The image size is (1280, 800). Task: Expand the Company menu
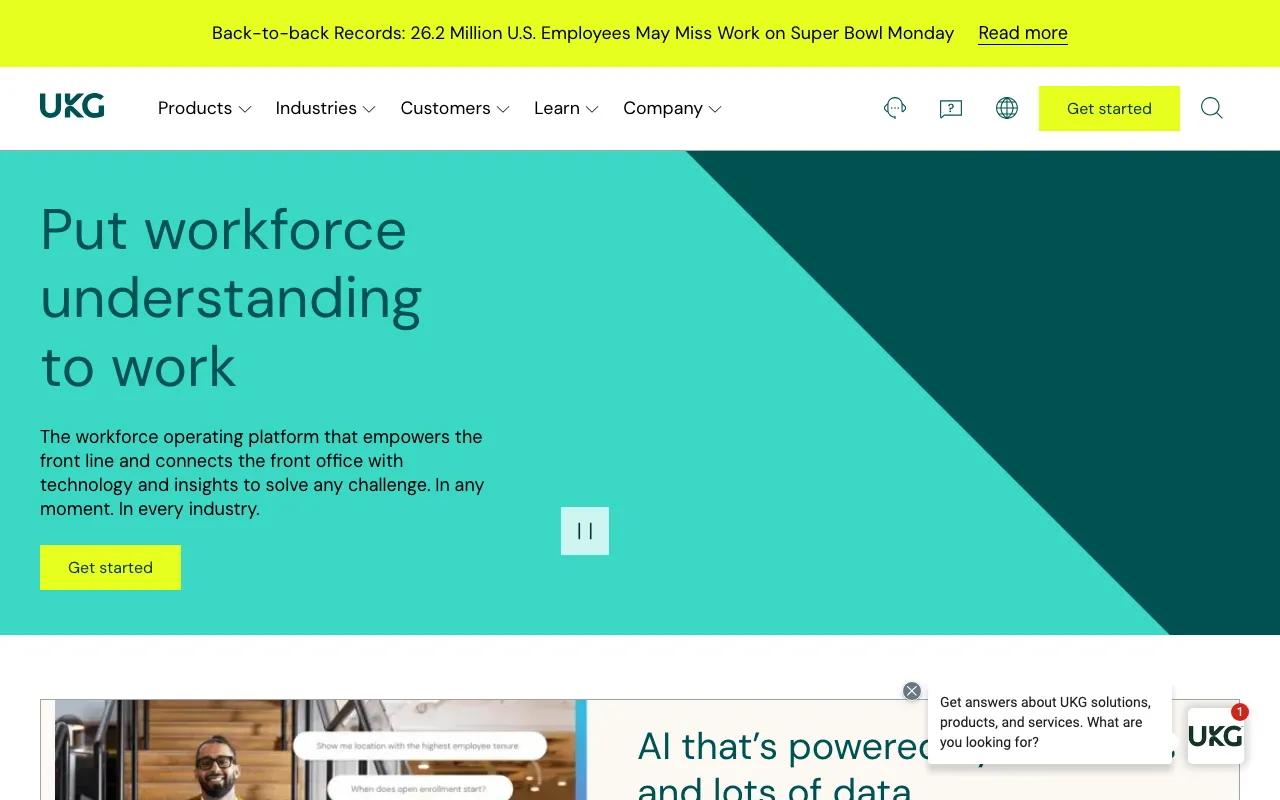pos(672,108)
